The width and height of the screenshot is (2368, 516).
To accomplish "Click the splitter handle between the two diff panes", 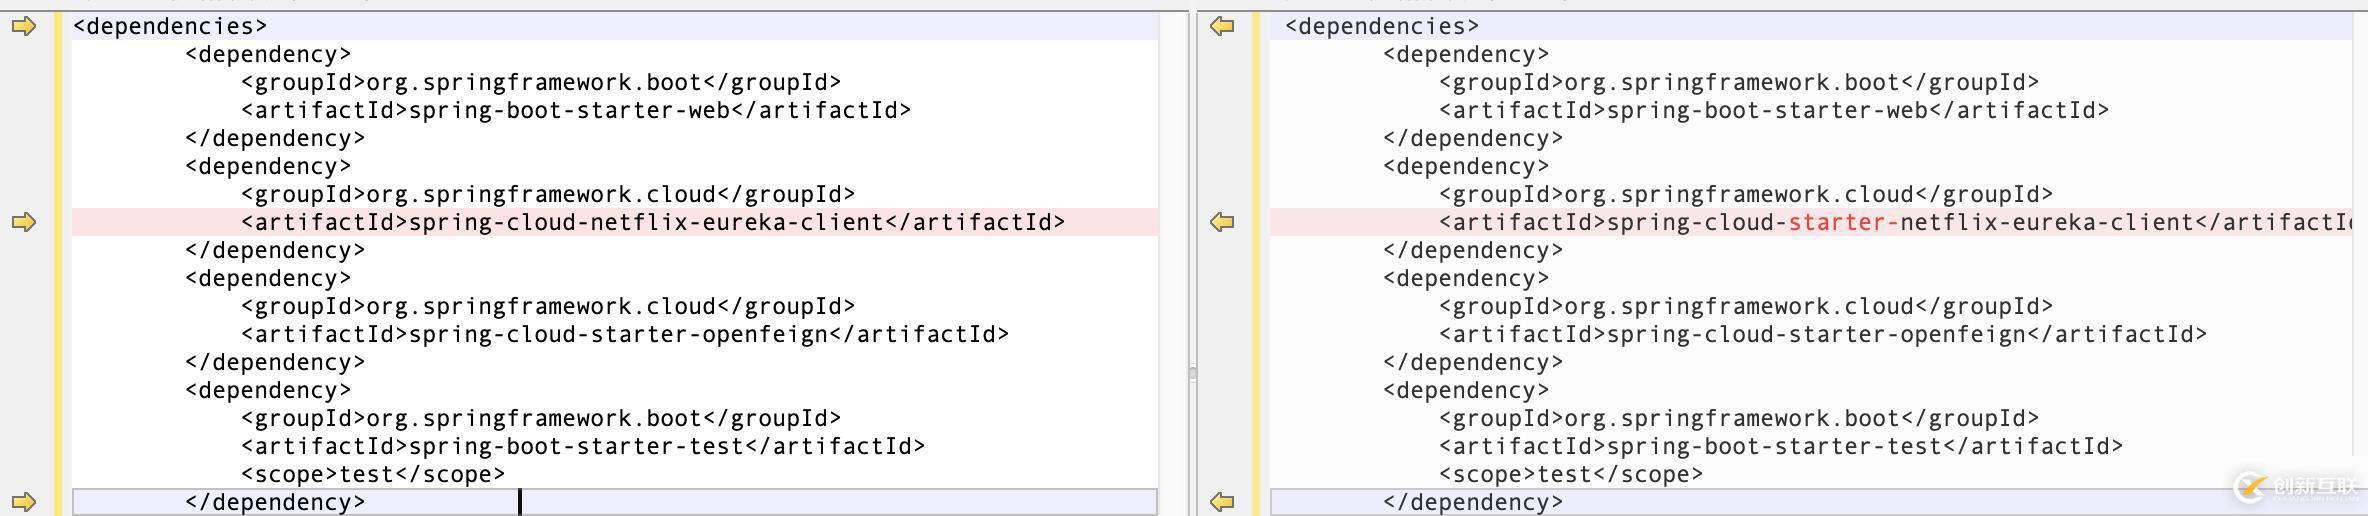I will (x=1192, y=373).
